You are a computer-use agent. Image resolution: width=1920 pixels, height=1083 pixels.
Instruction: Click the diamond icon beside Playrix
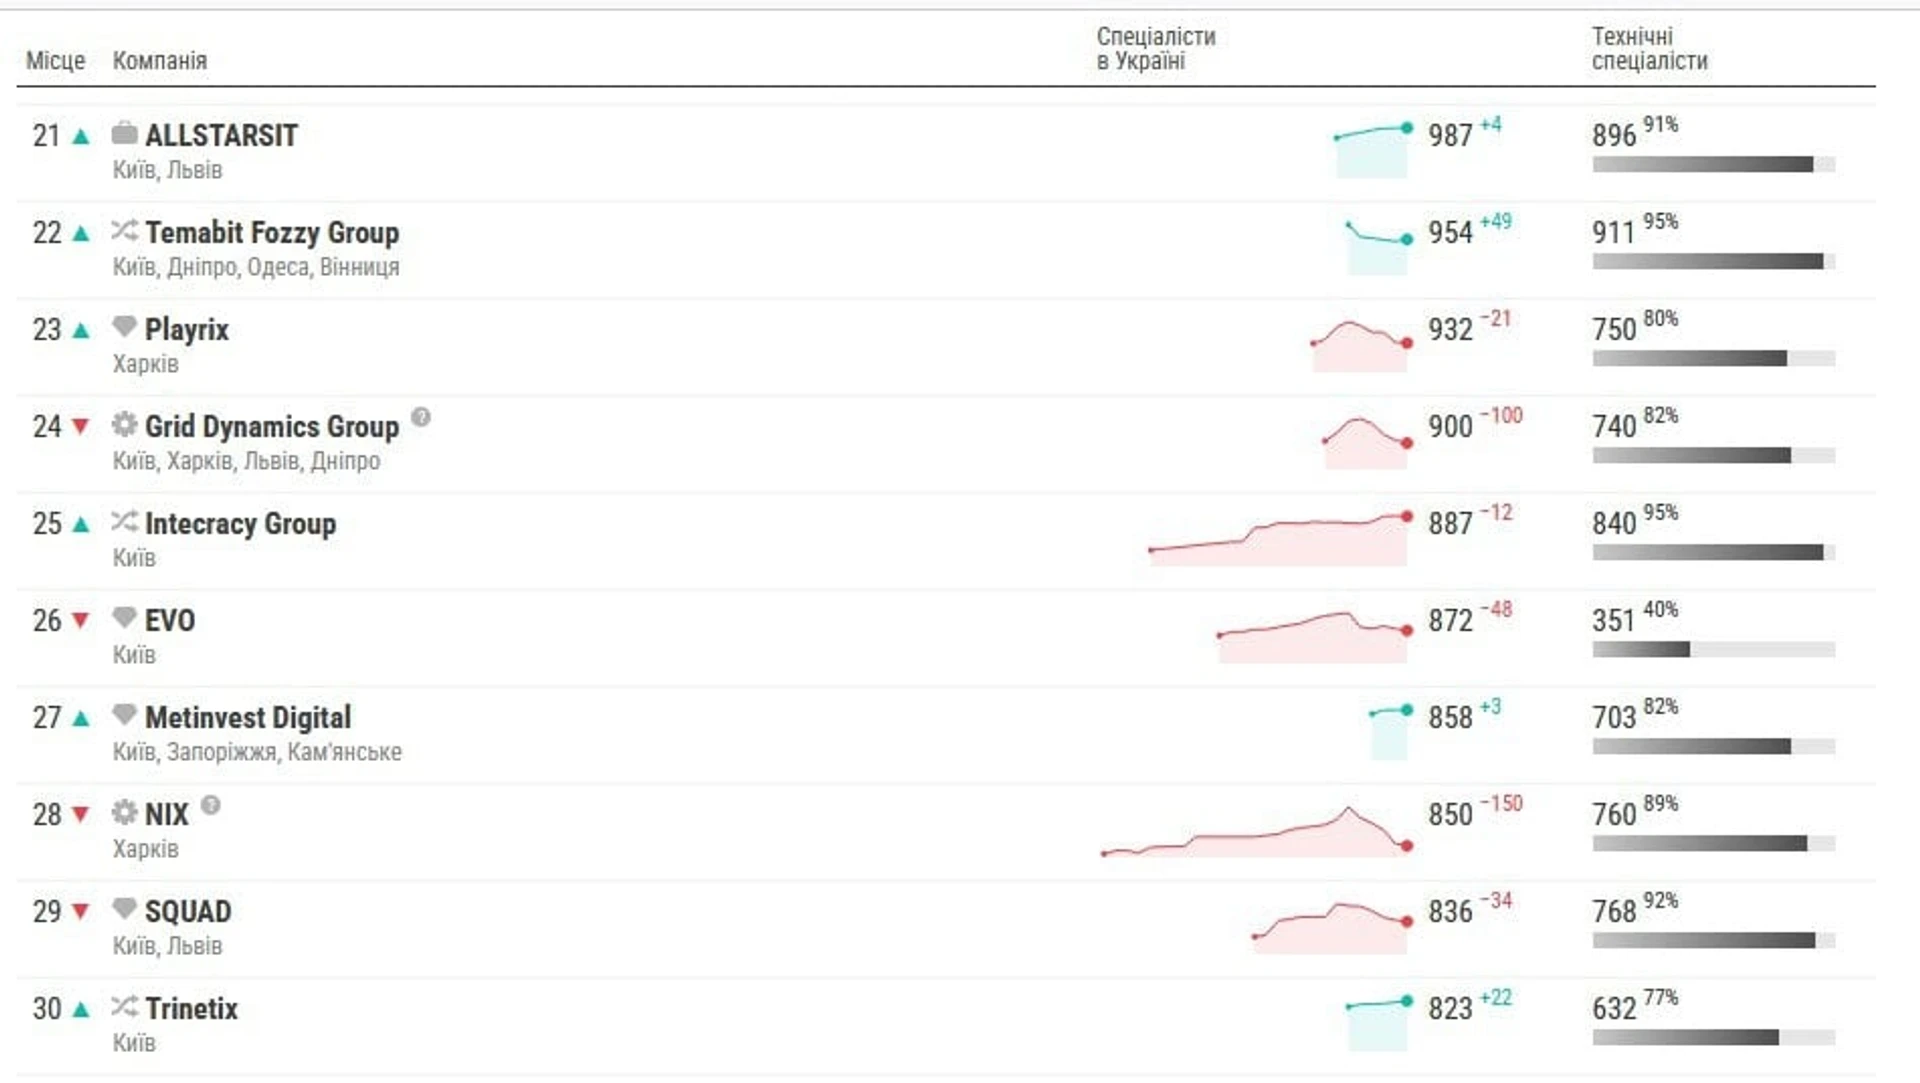(x=124, y=326)
